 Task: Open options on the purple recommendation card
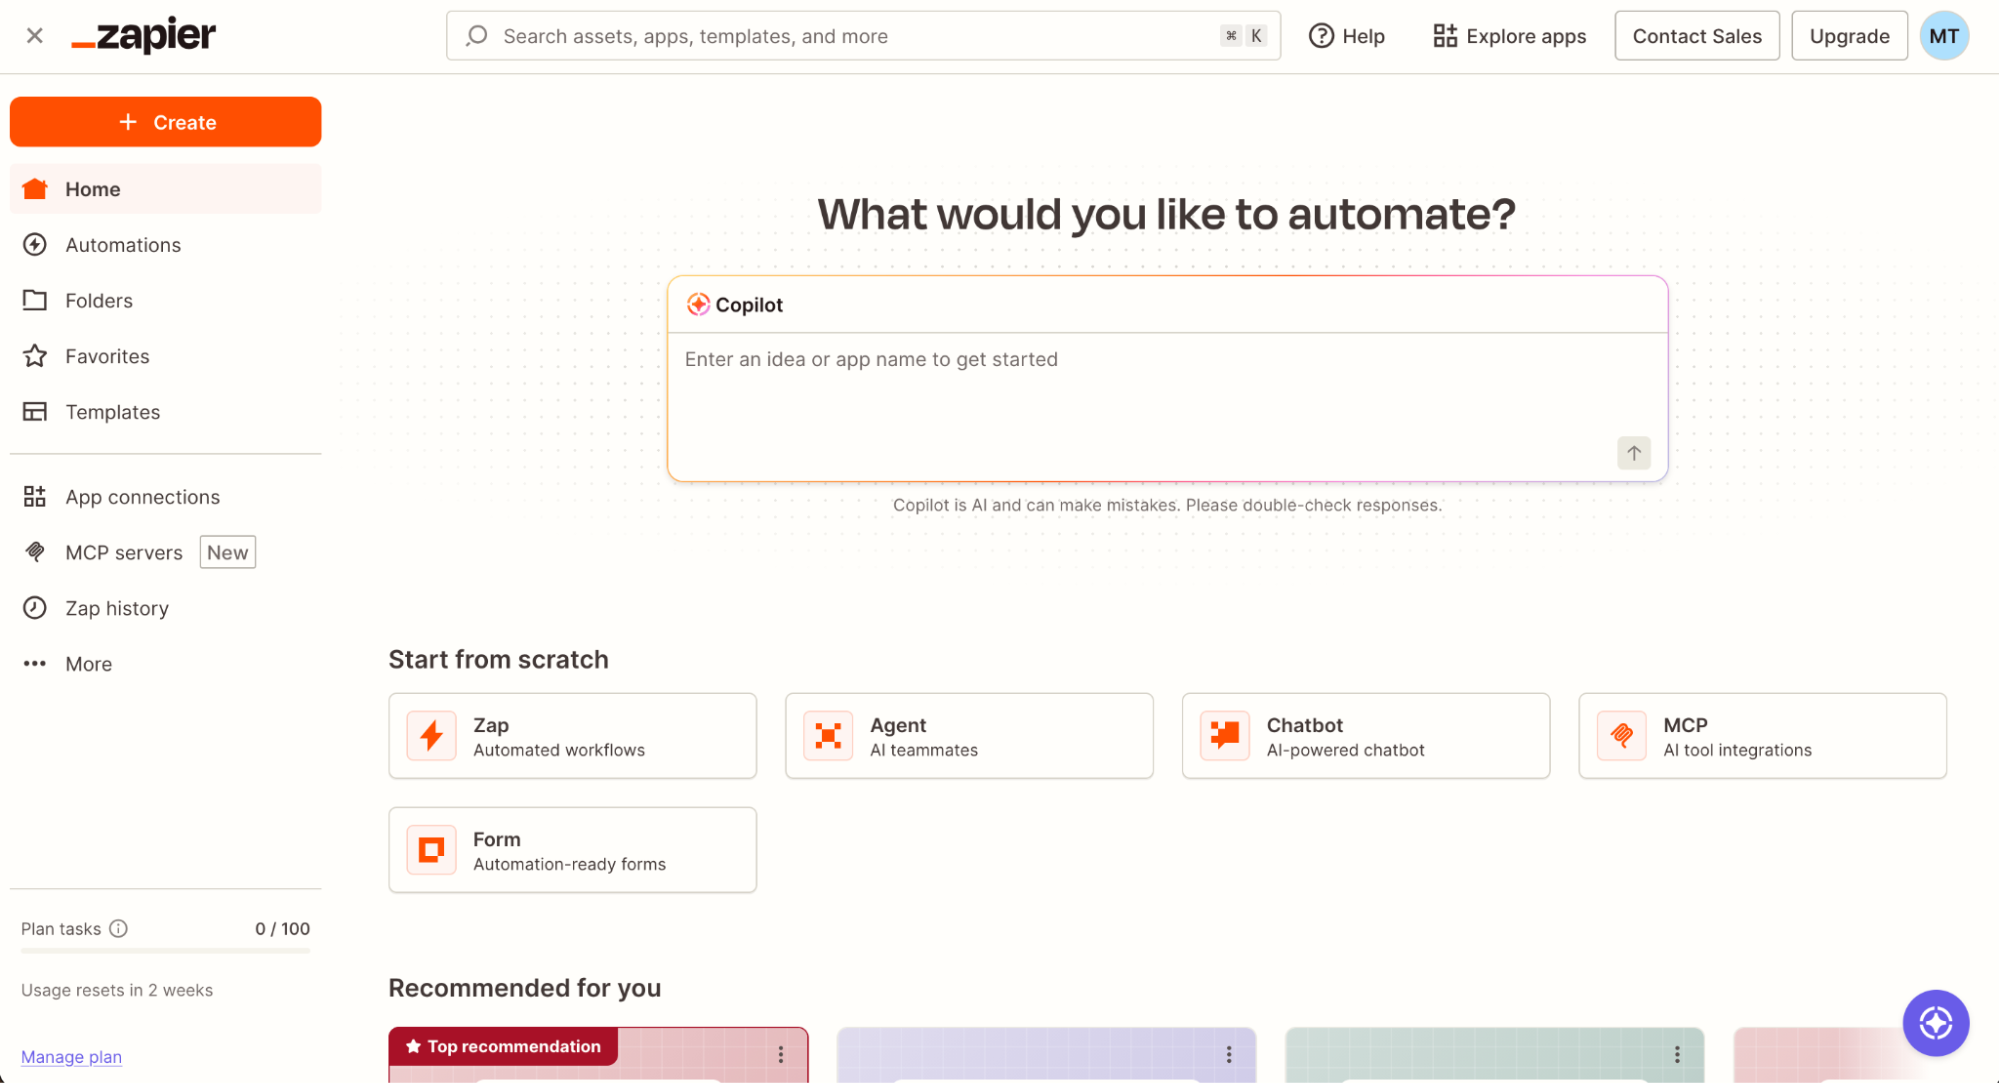click(1229, 1055)
